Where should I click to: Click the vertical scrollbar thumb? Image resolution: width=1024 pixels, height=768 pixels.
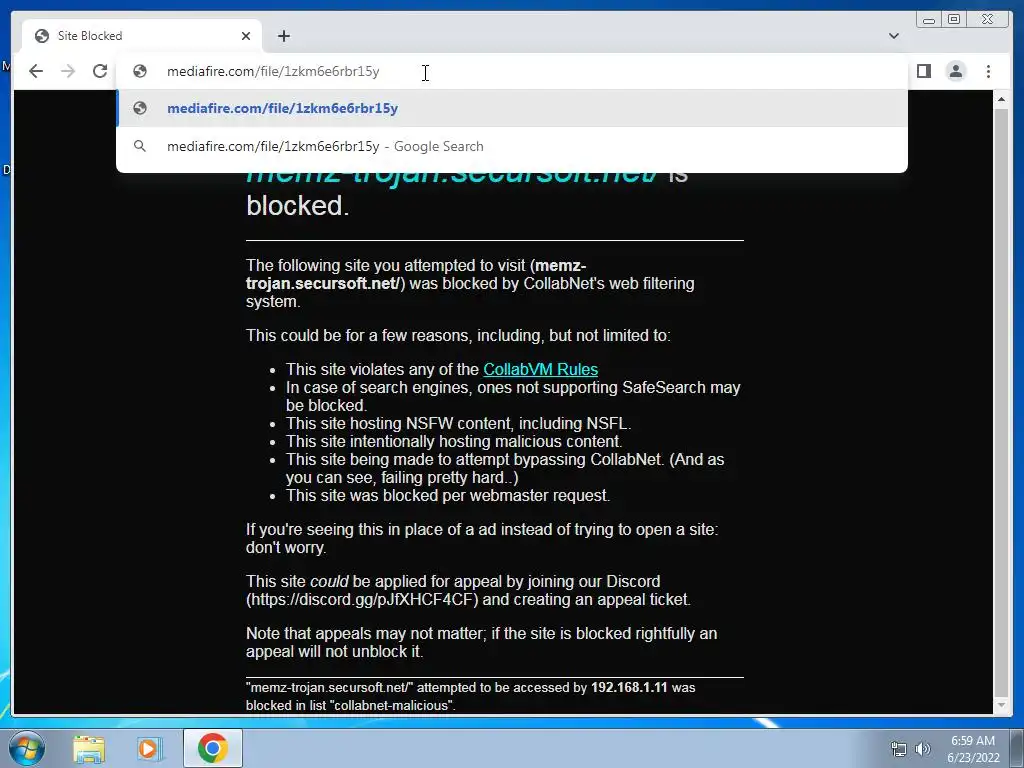pos(1001,402)
